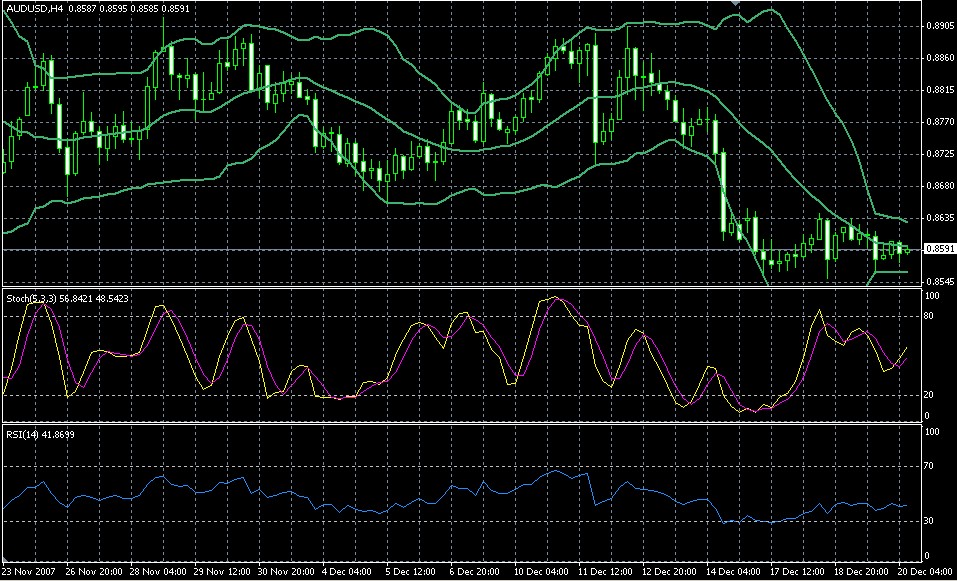The height and width of the screenshot is (581, 957).
Task: Click the 28 Nov 04:00 time label
Action: tap(157, 572)
